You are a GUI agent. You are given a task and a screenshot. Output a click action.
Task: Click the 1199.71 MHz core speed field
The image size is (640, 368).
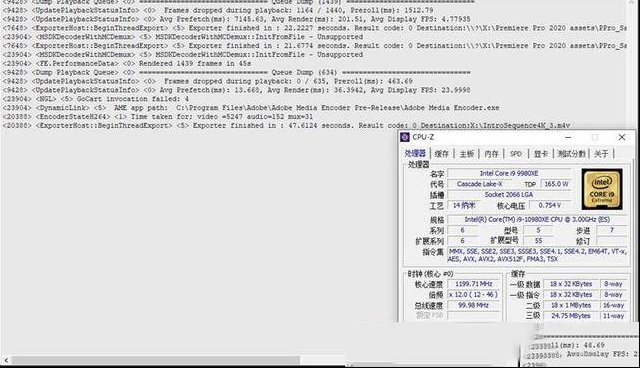point(474,284)
